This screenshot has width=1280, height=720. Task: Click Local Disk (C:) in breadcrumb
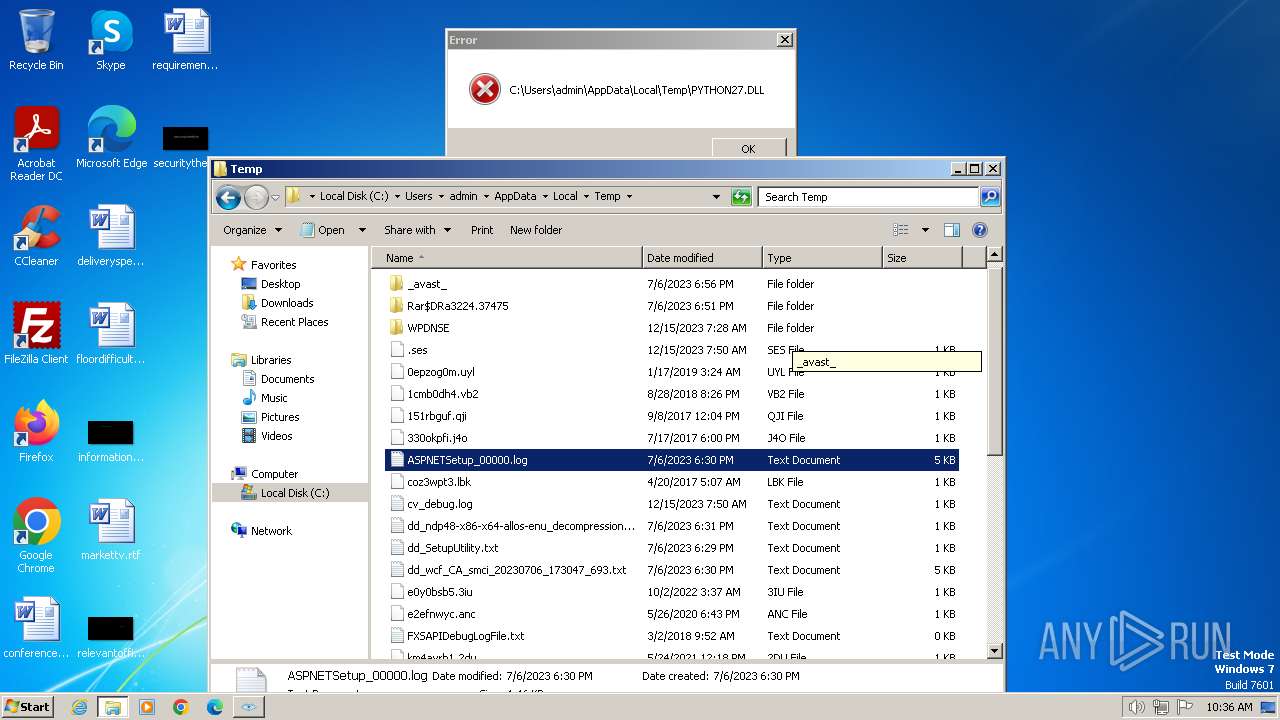click(354, 197)
